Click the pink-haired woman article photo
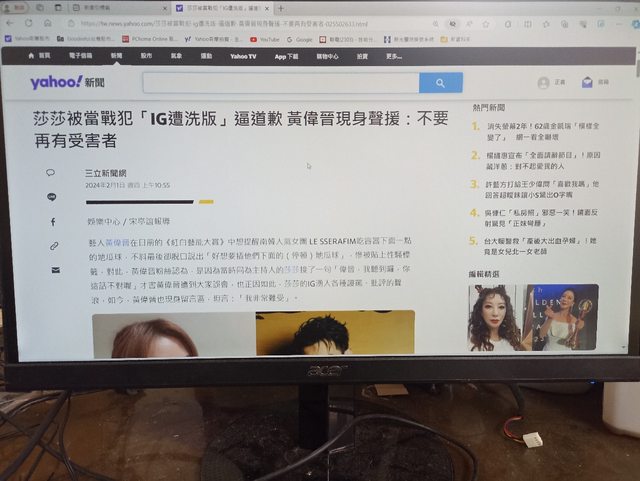The height and width of the screenshot is (481, 640). tap(173, 336)
